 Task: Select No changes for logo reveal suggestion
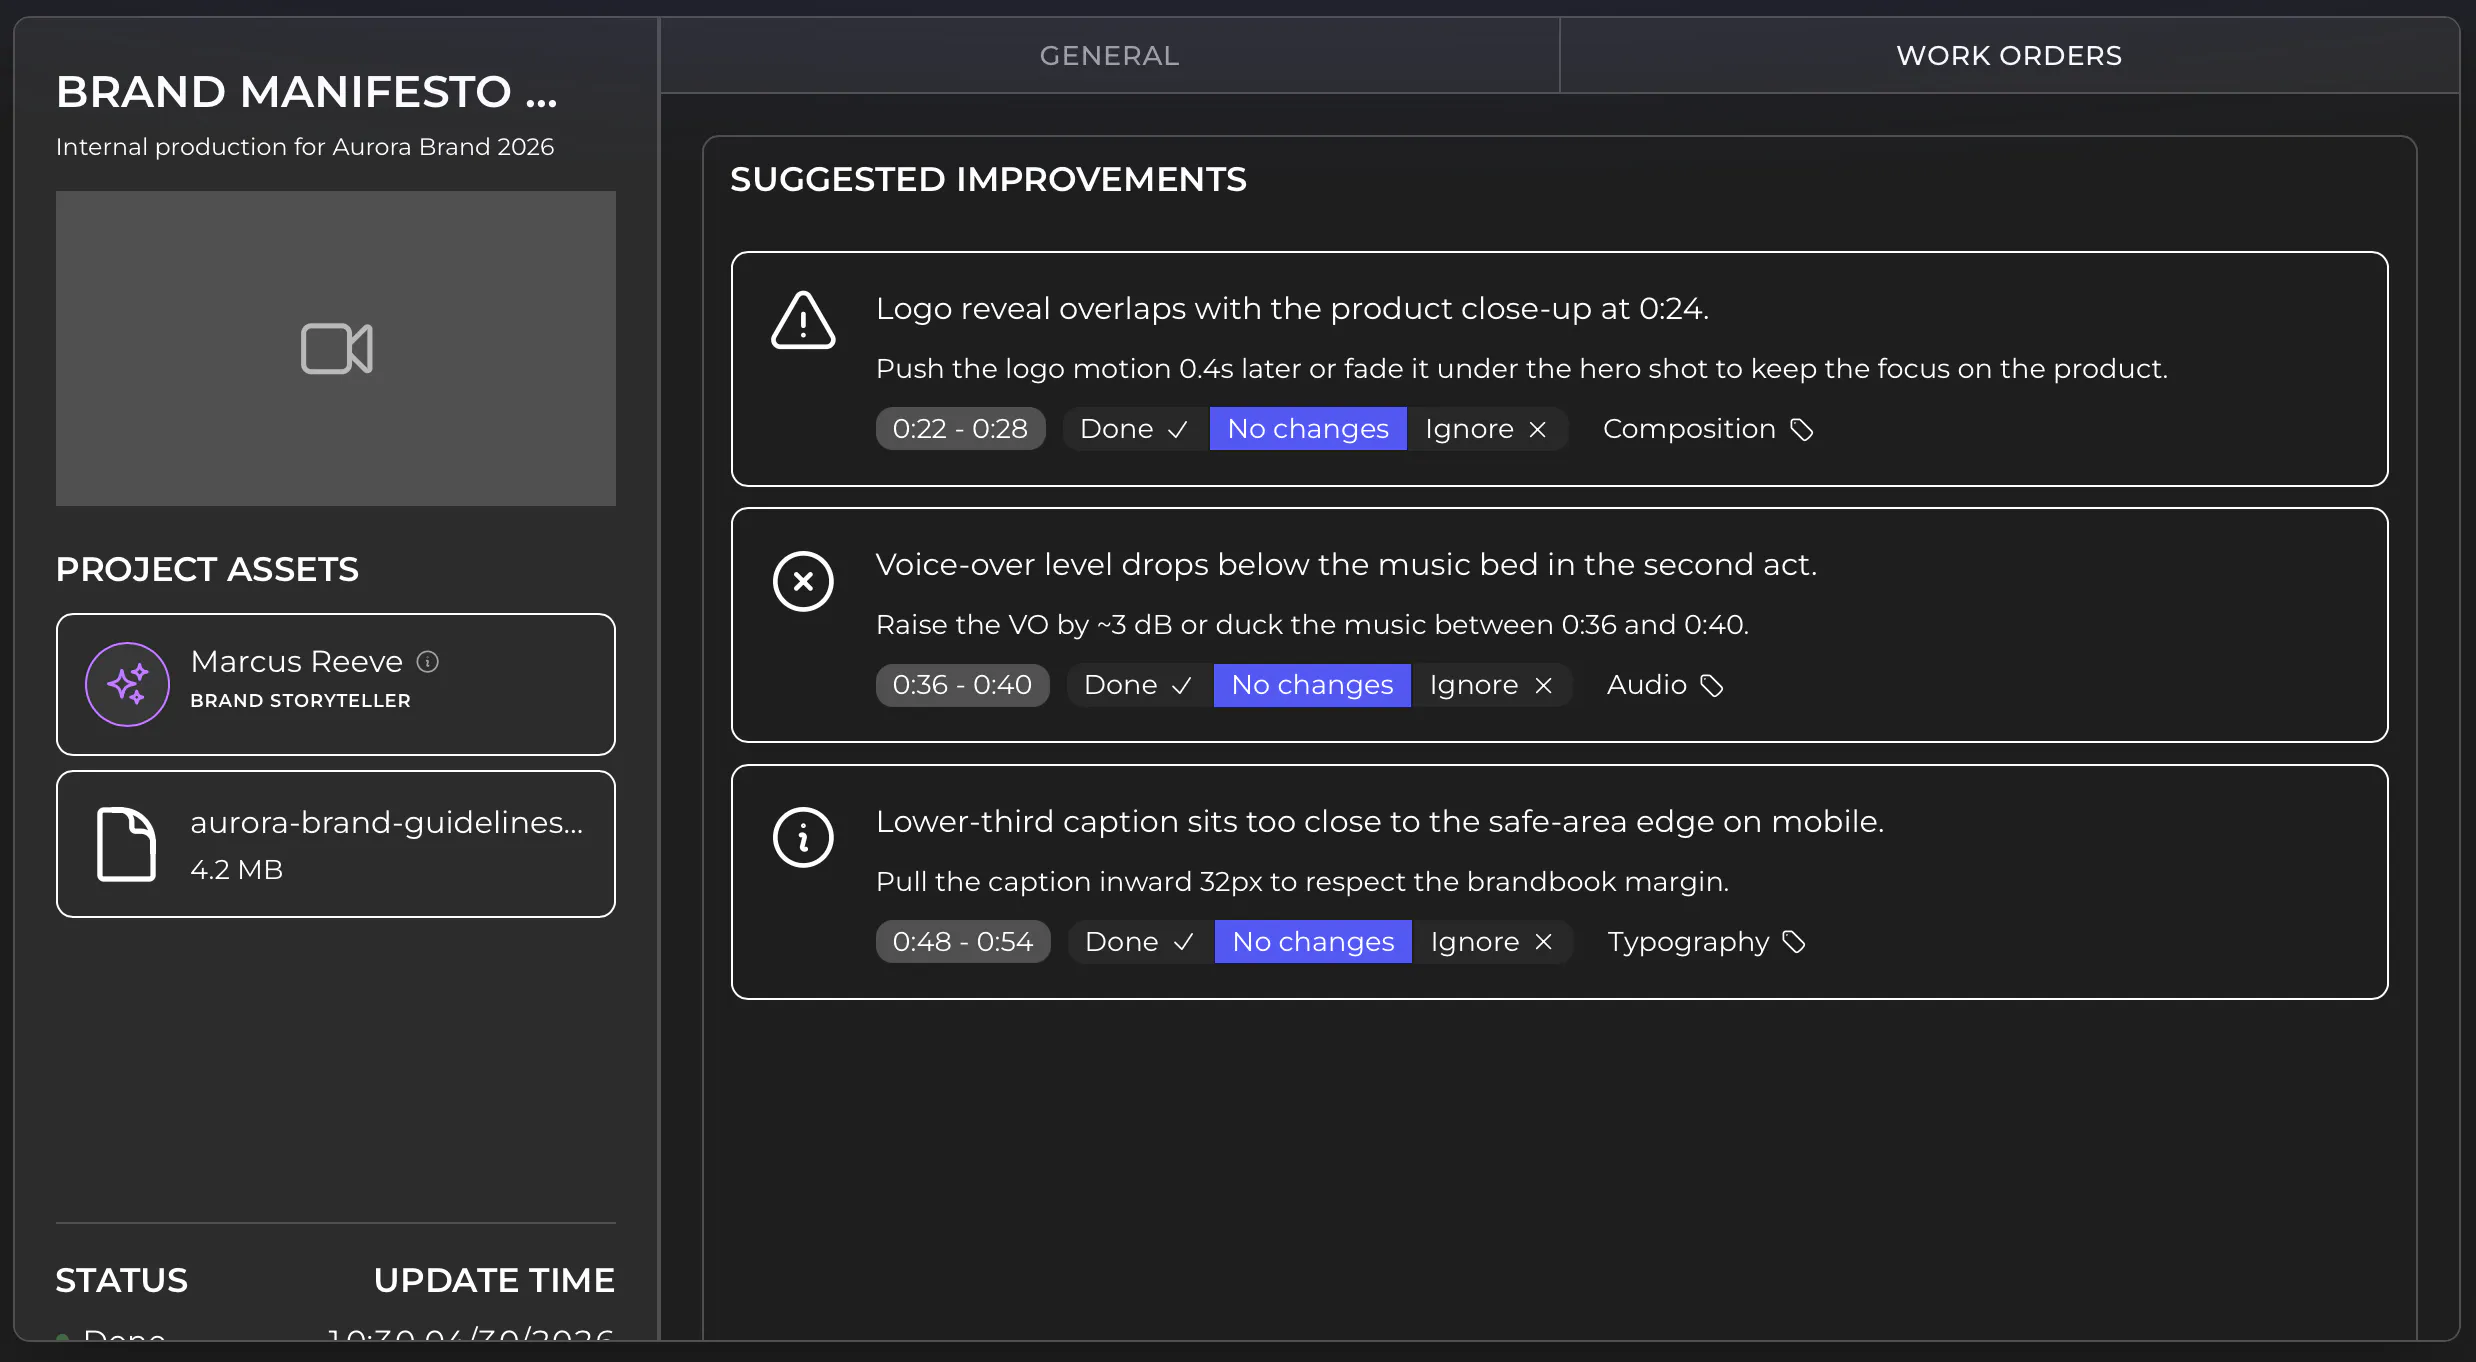click(1308, 429)
